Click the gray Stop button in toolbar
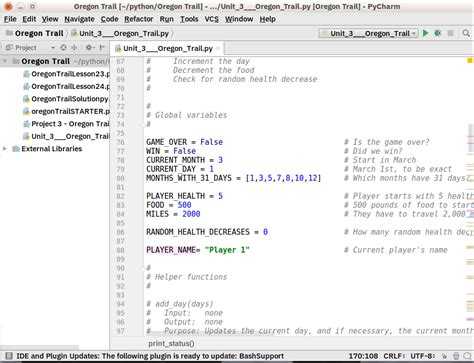Viewport: 474px width, 363px height. point(450,33)
